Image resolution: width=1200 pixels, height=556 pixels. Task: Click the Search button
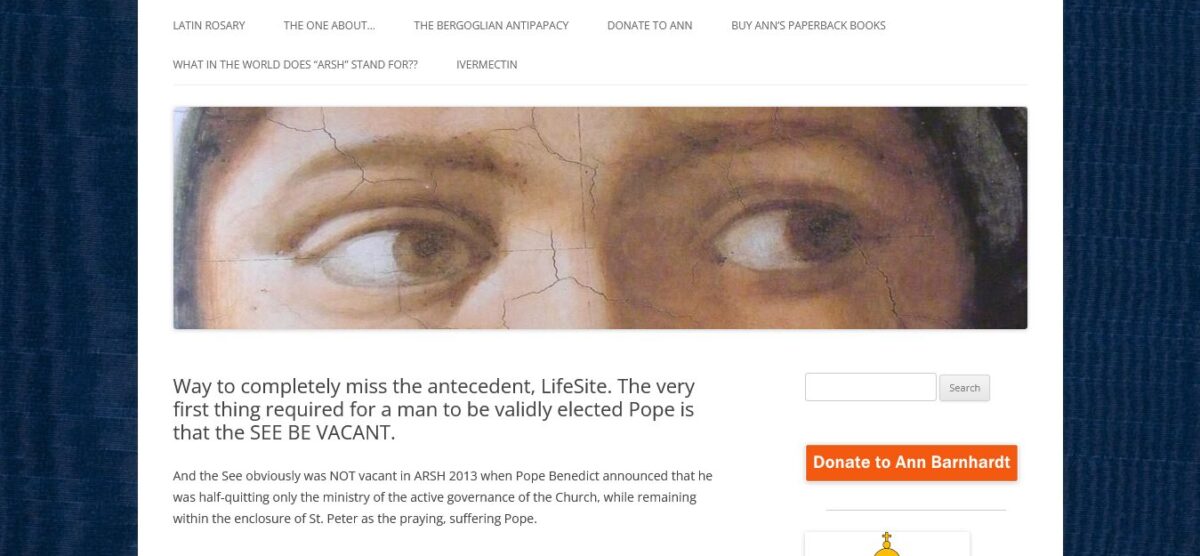[x=964, y=388]
